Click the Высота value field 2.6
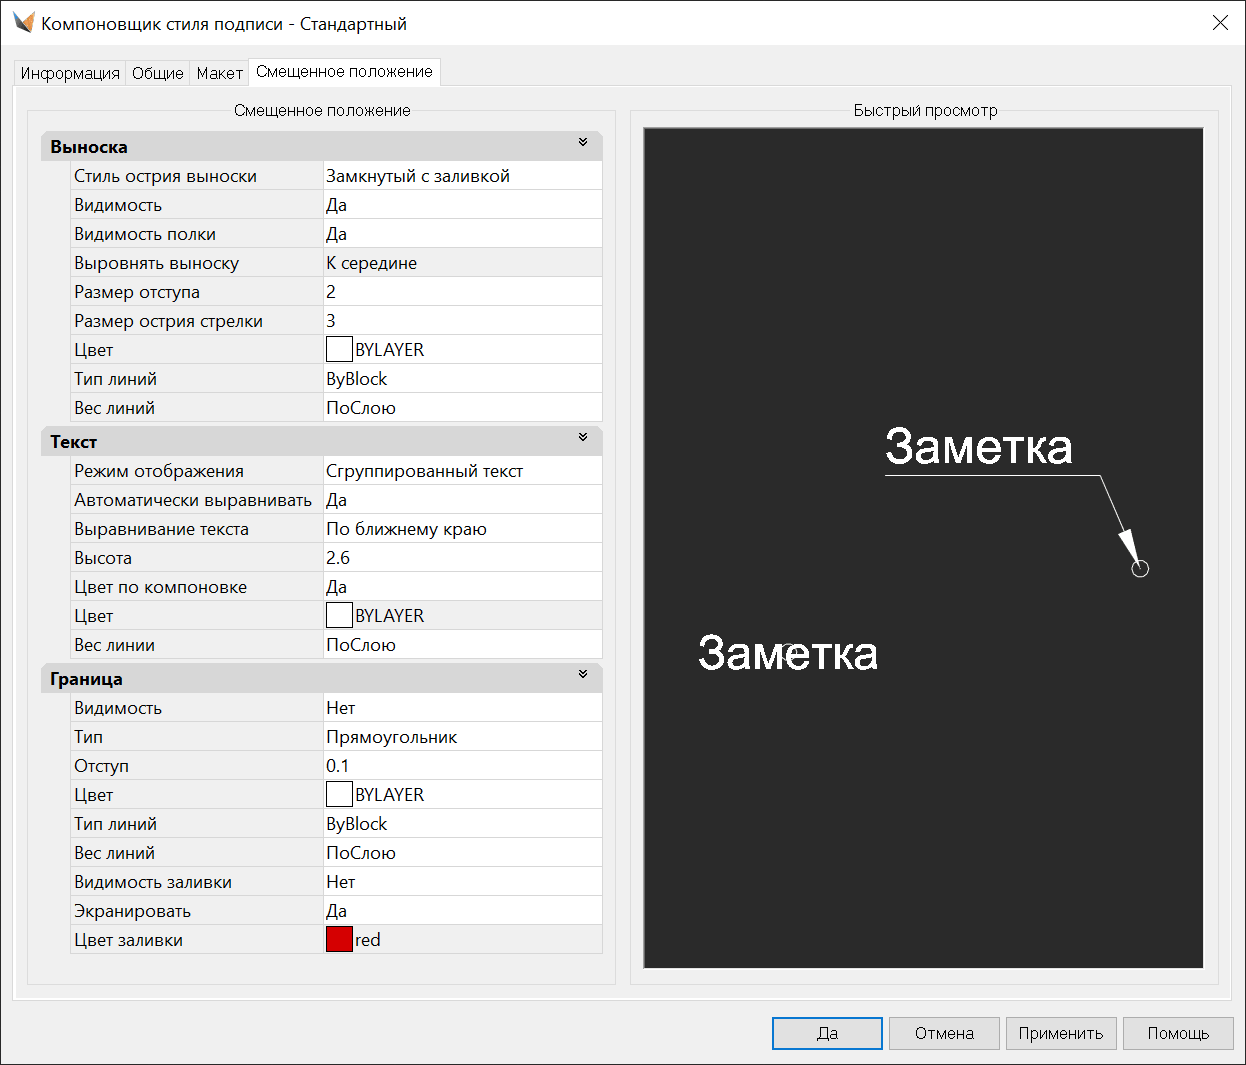Image resolution: width=1246 pixels, height=1065 pixels. click(x=462, y=558)
